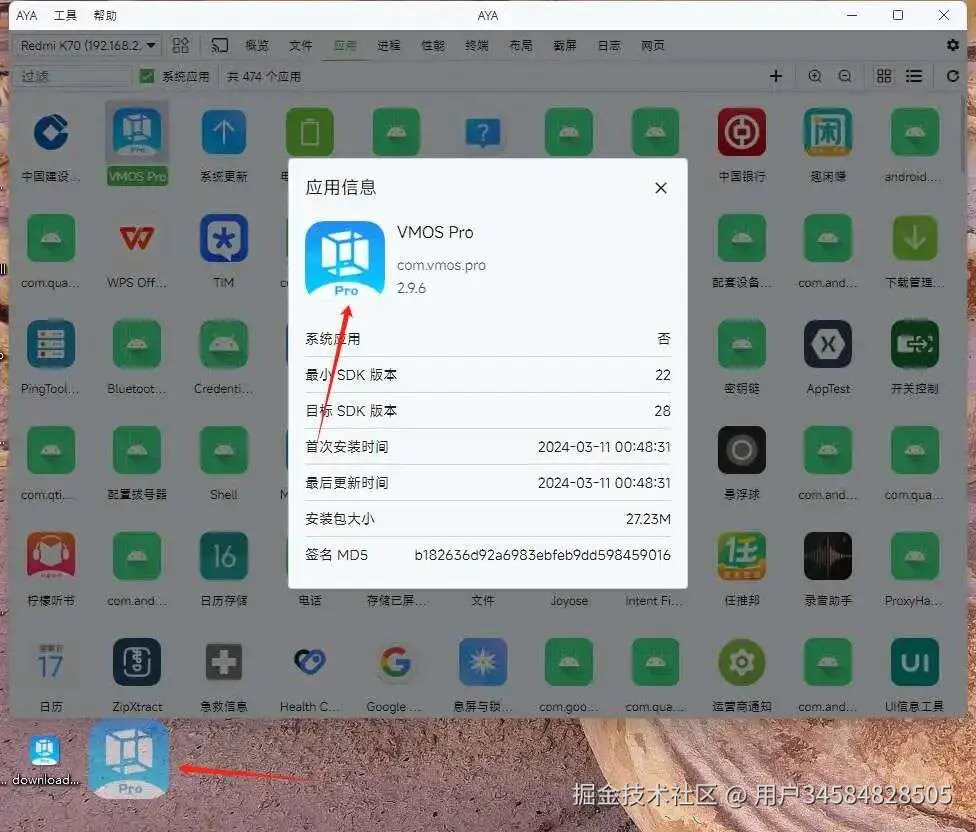Viewport: 976px width, 832px height.
Task: Click the device manager grid icon
Action: tap(181, 45)
